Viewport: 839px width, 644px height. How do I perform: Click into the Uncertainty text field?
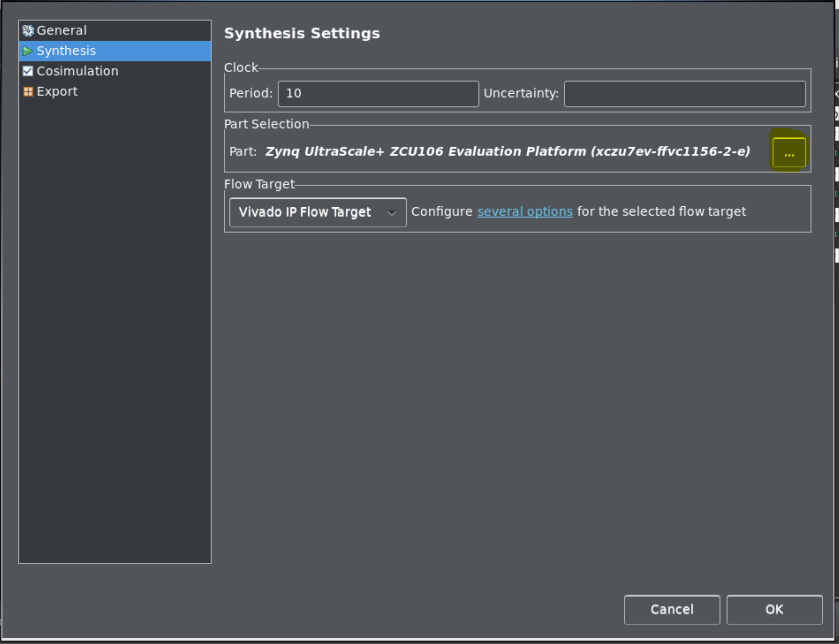click(684, 94)
